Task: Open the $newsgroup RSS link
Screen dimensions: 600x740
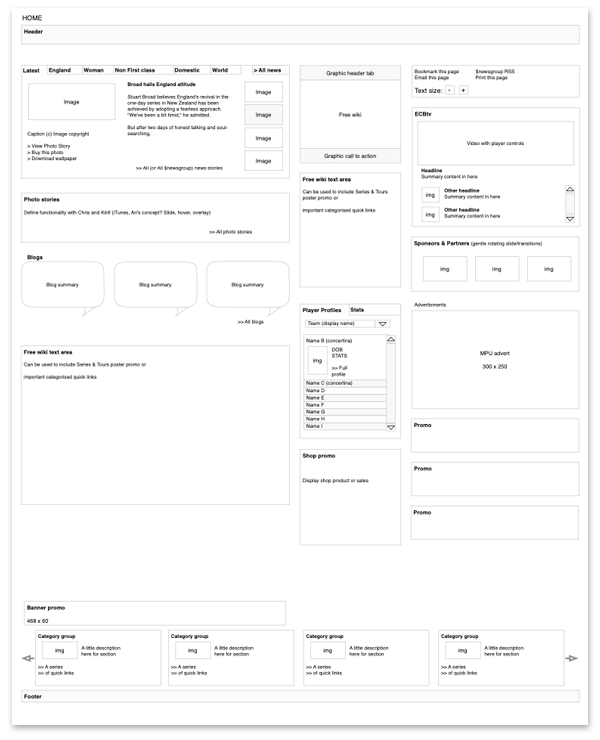Action: [495, 72]
